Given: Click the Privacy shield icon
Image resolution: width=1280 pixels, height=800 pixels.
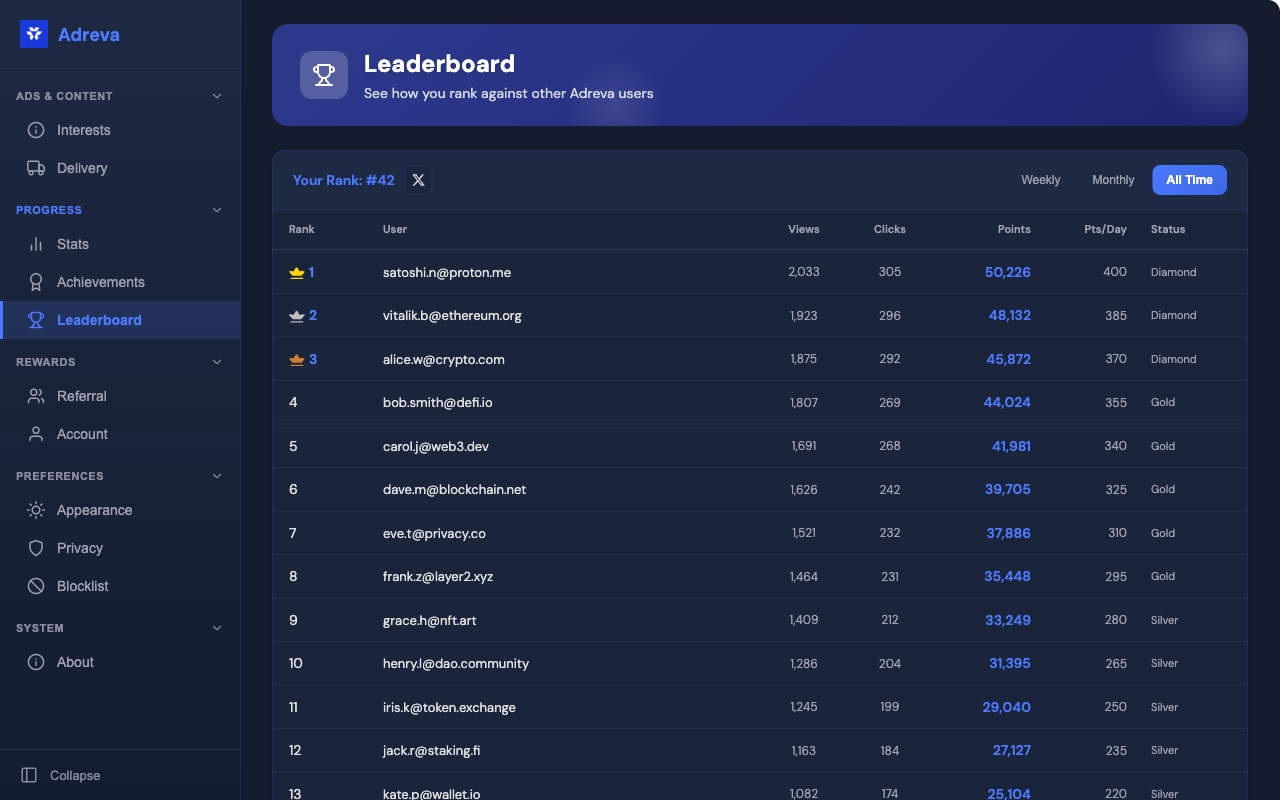Looking at the screenshot, I should (x=36, y=548).
